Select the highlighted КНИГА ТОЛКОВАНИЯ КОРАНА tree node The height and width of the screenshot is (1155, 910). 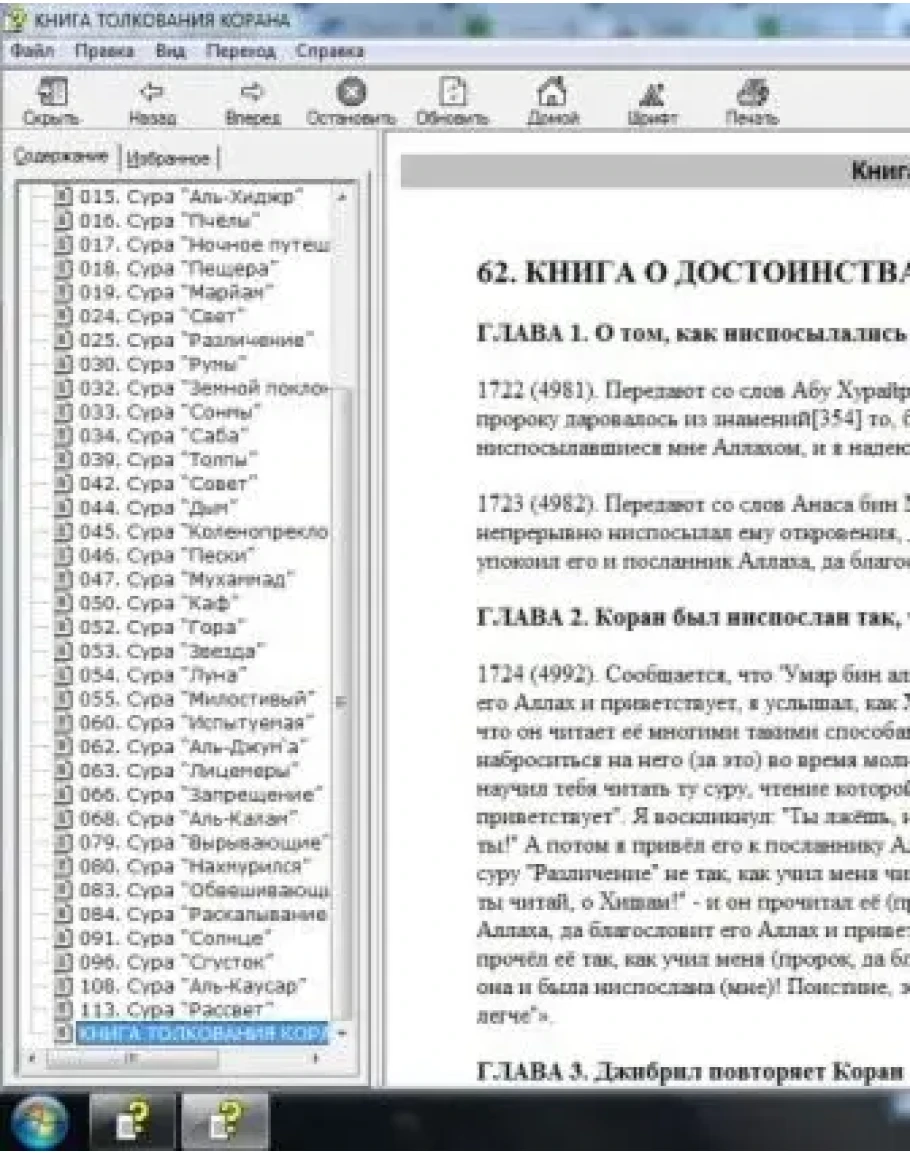202,1031
